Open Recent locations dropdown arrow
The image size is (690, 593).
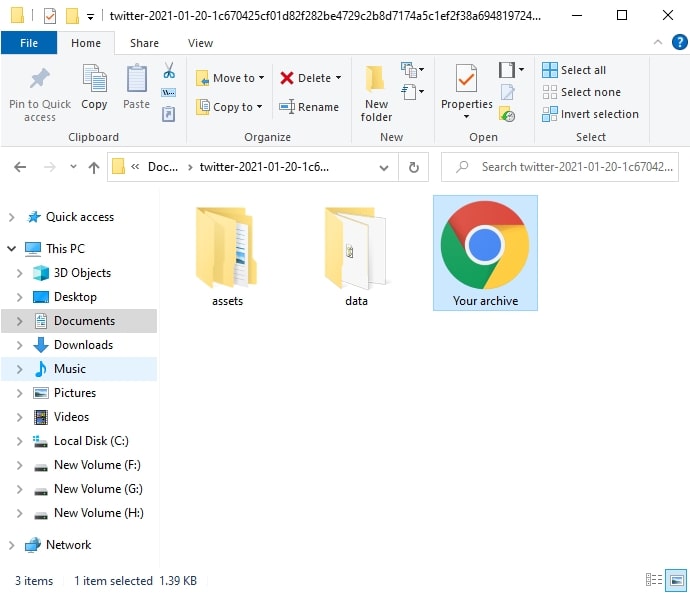(73, 166)
